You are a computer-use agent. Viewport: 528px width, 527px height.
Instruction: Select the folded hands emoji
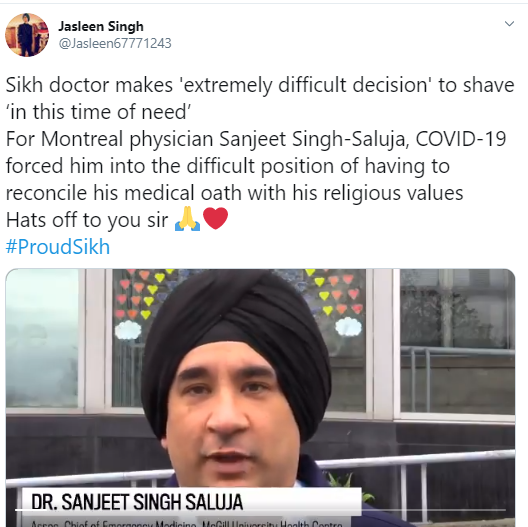(188, 219)
